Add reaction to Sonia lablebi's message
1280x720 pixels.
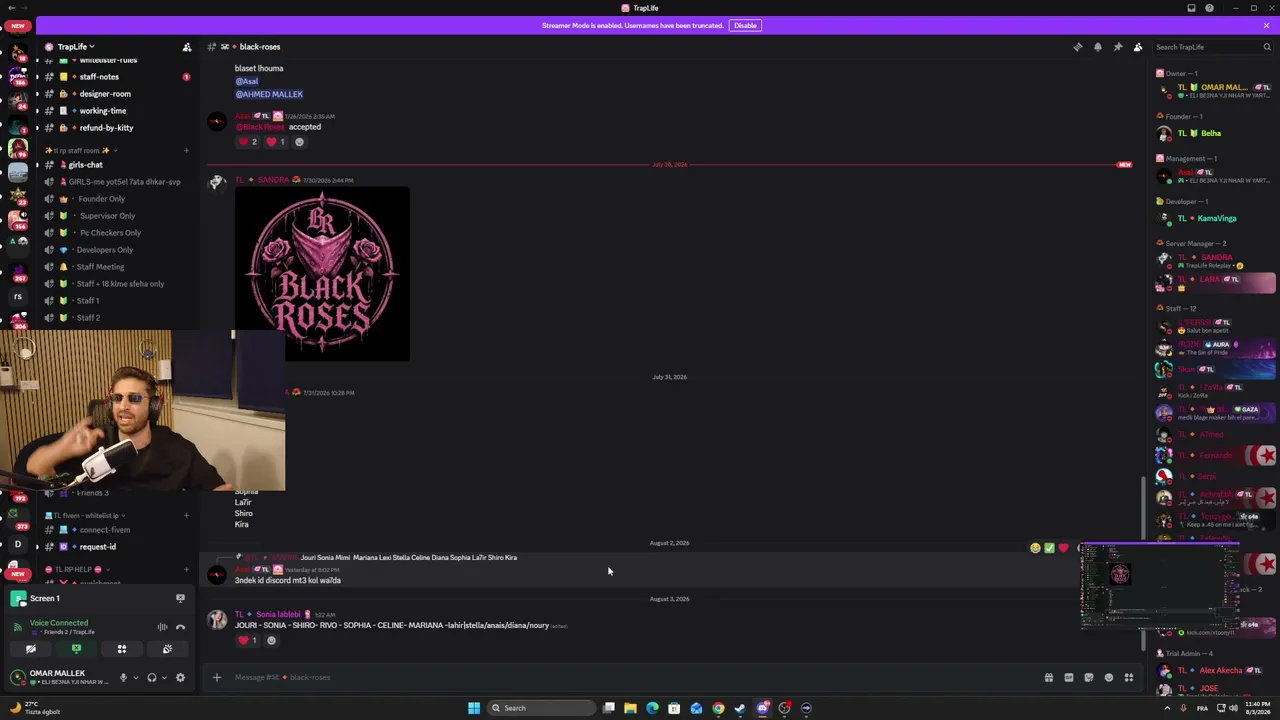click(x=271, y=640)
